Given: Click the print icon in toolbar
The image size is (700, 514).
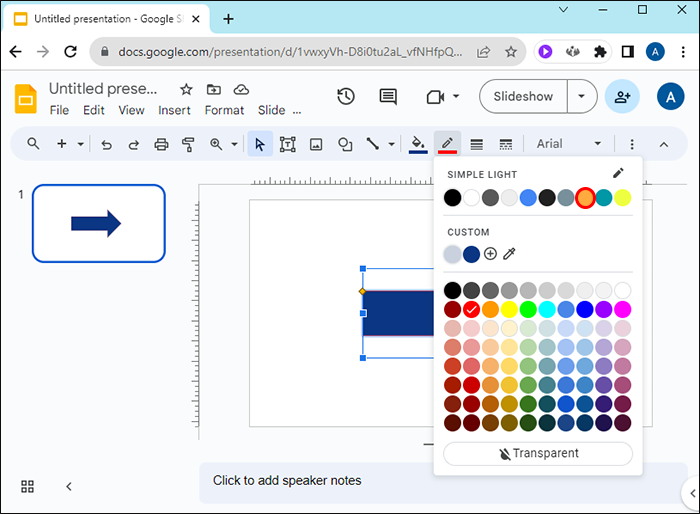Looking at the screenshot, I should pos(161,144).
